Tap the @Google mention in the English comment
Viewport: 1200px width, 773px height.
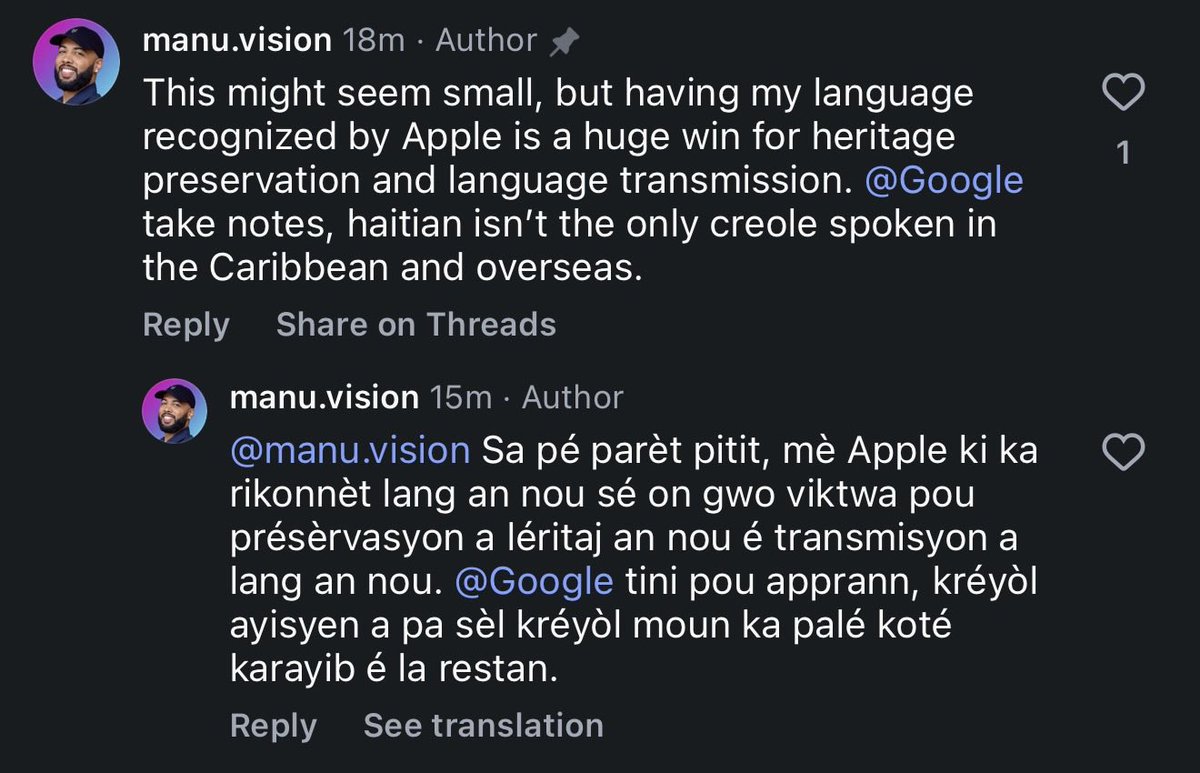point(948,180)
